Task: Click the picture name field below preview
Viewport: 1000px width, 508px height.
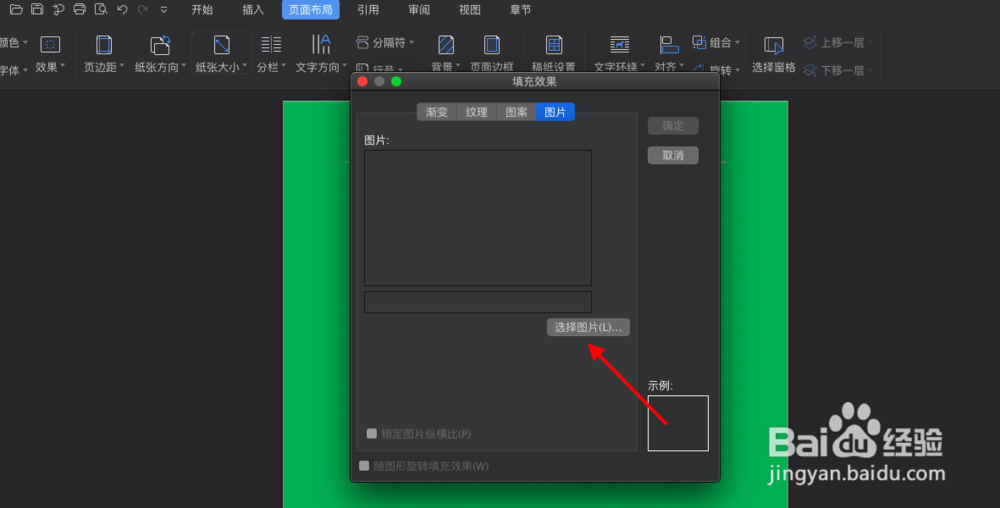Action: coord(478,302)
